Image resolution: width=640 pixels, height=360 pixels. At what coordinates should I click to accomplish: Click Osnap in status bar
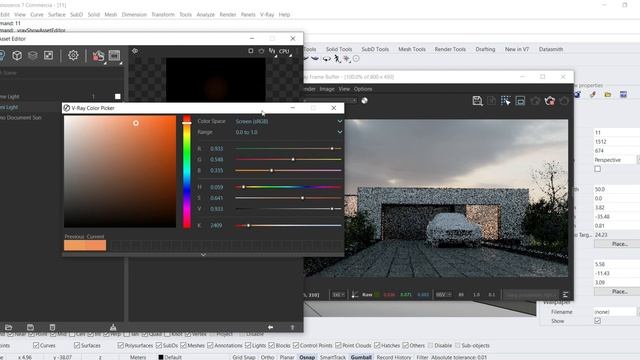pos(307,357)
